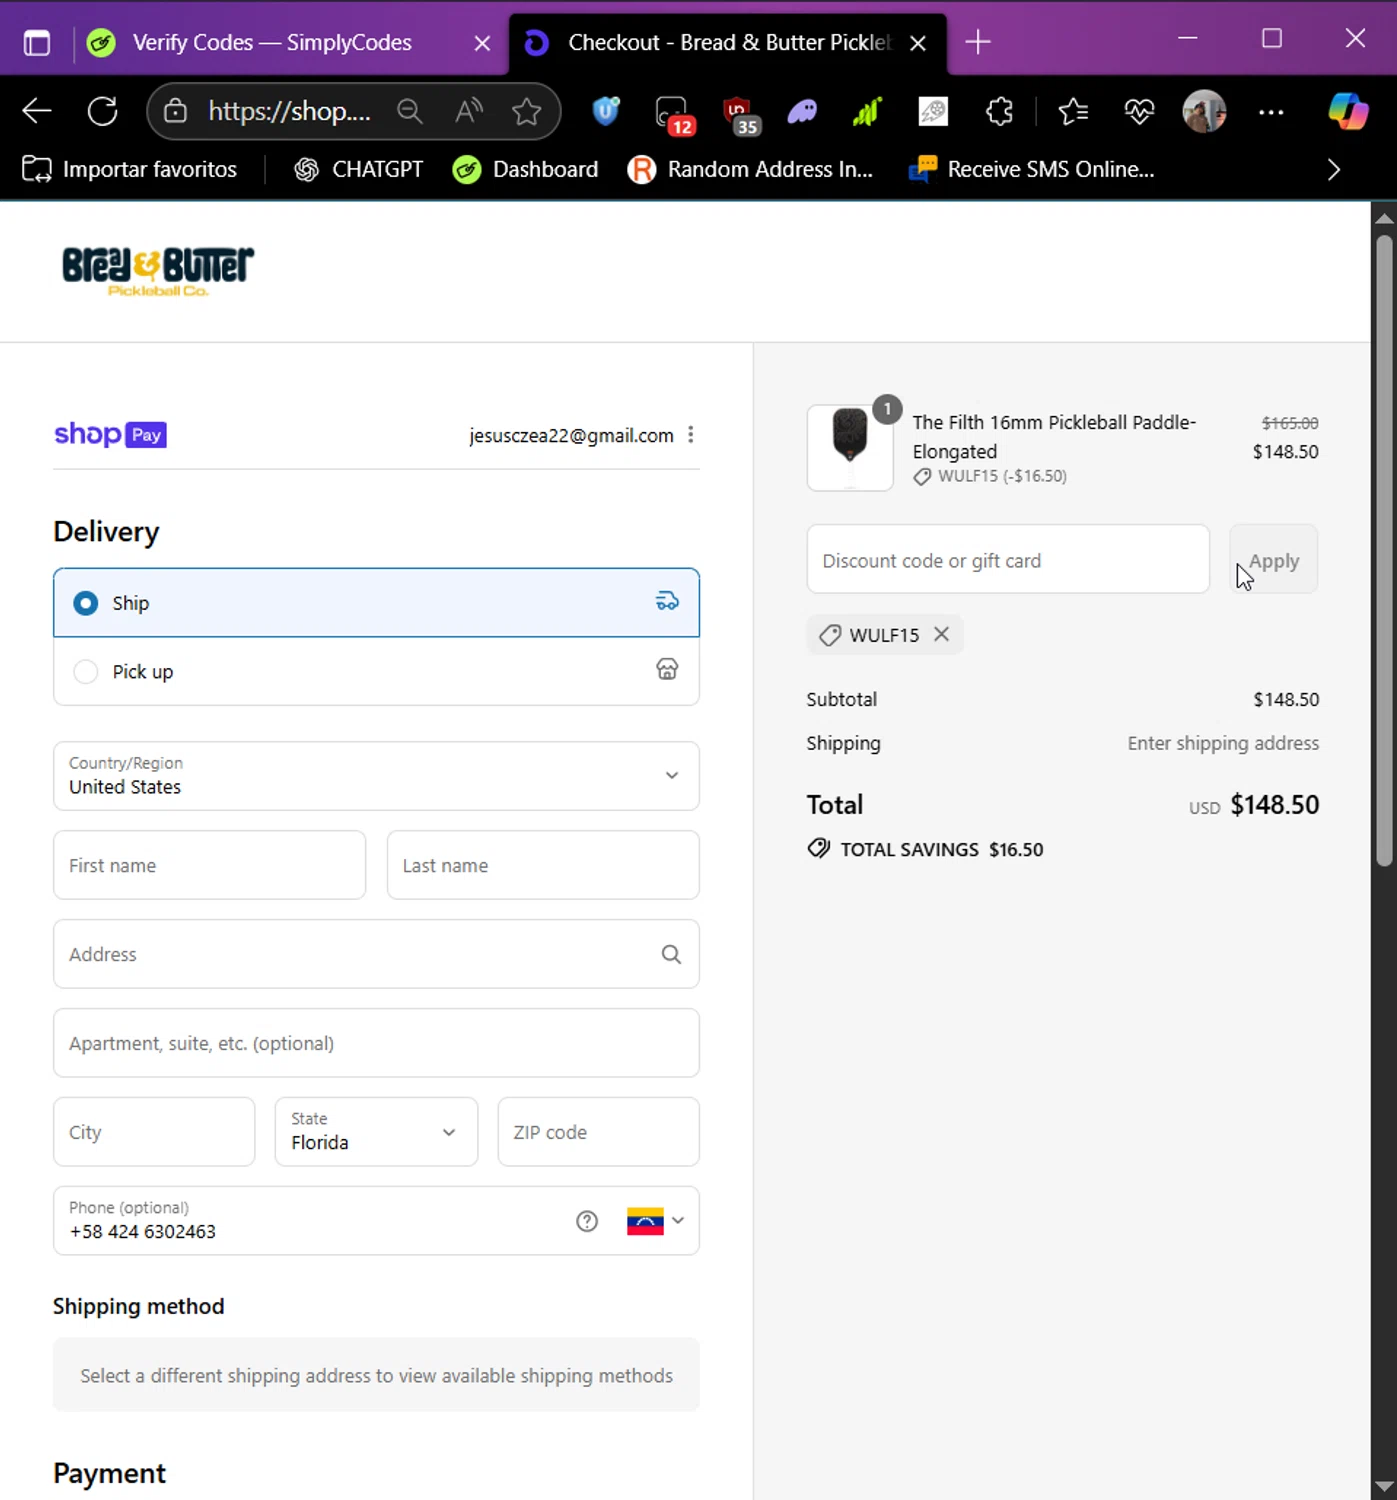1397x1500 pixels.
Task: Remove the WULF15 discount code
Action: pos(941,634)
